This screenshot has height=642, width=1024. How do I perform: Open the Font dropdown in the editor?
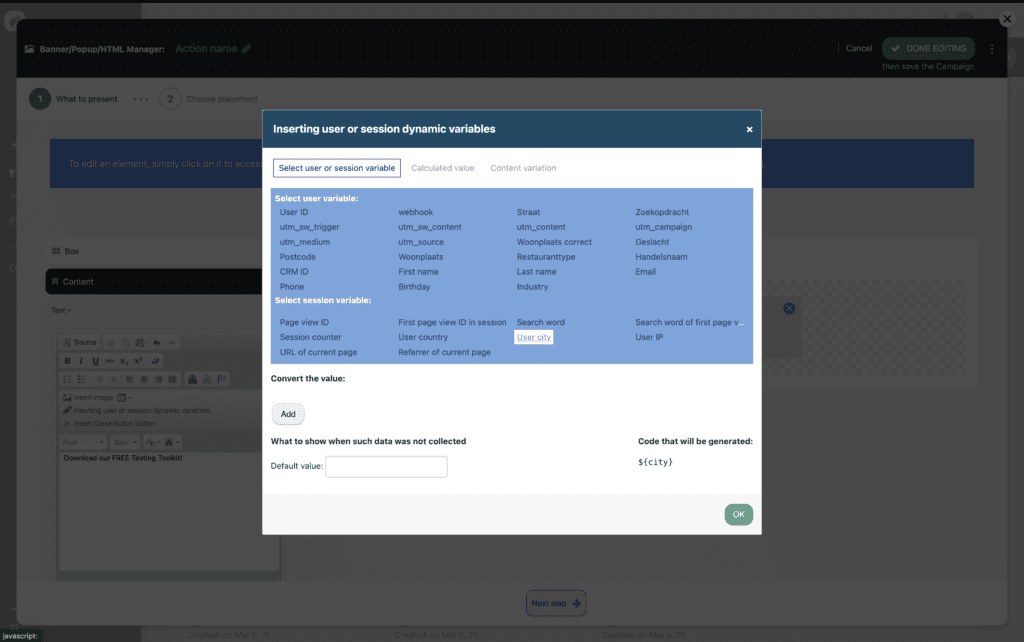click(x=82, y=441)
